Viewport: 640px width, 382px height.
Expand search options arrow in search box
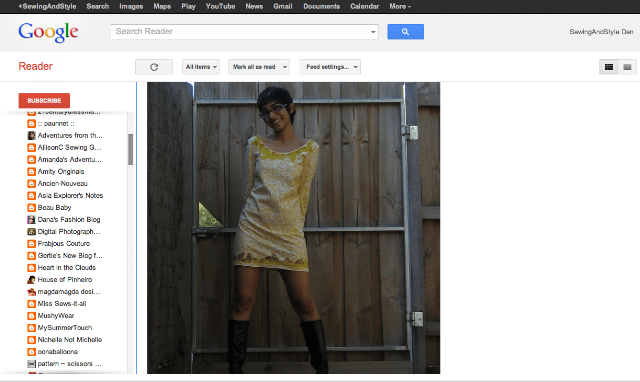point(373,32)
